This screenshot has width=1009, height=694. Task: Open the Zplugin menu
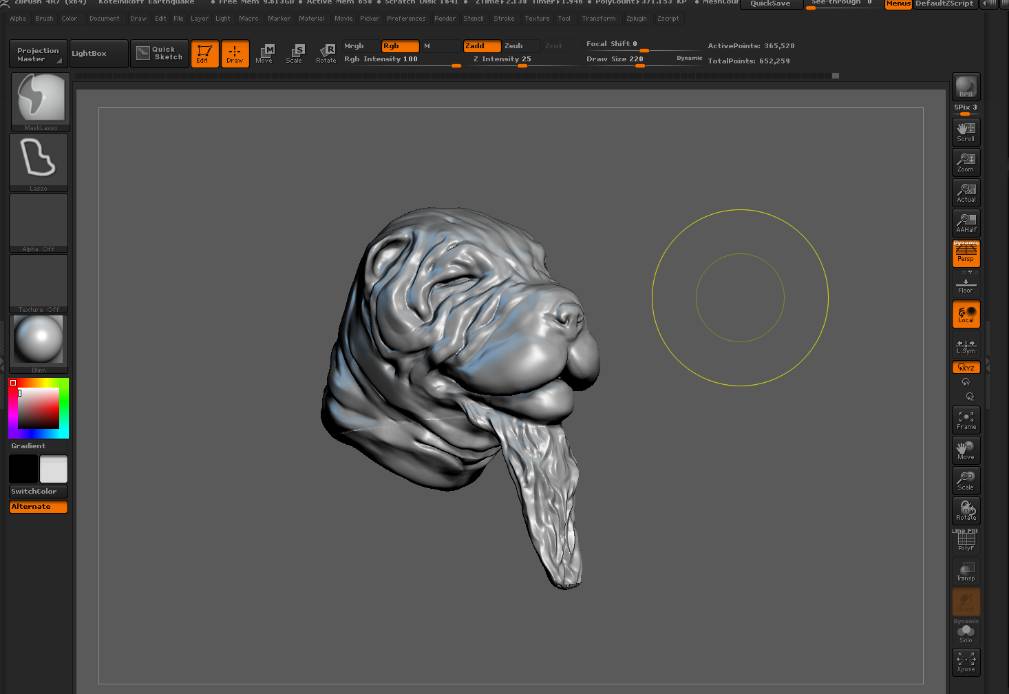point(636,19)
